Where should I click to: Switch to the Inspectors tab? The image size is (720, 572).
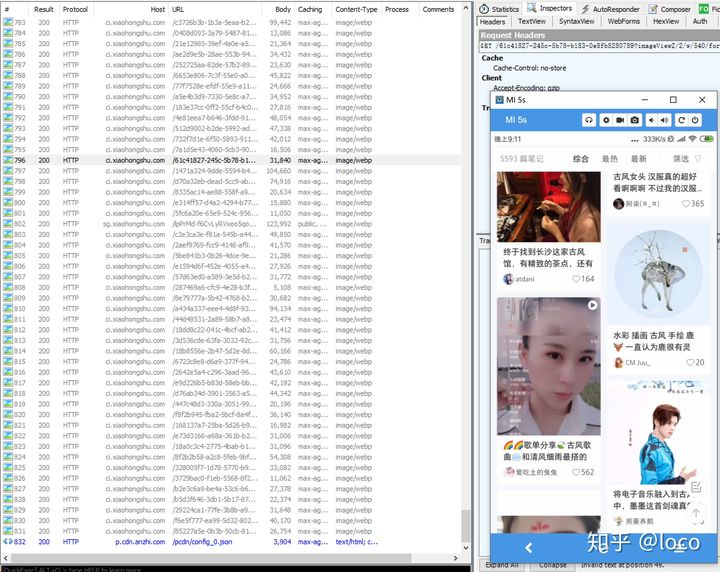pos(550,8)
